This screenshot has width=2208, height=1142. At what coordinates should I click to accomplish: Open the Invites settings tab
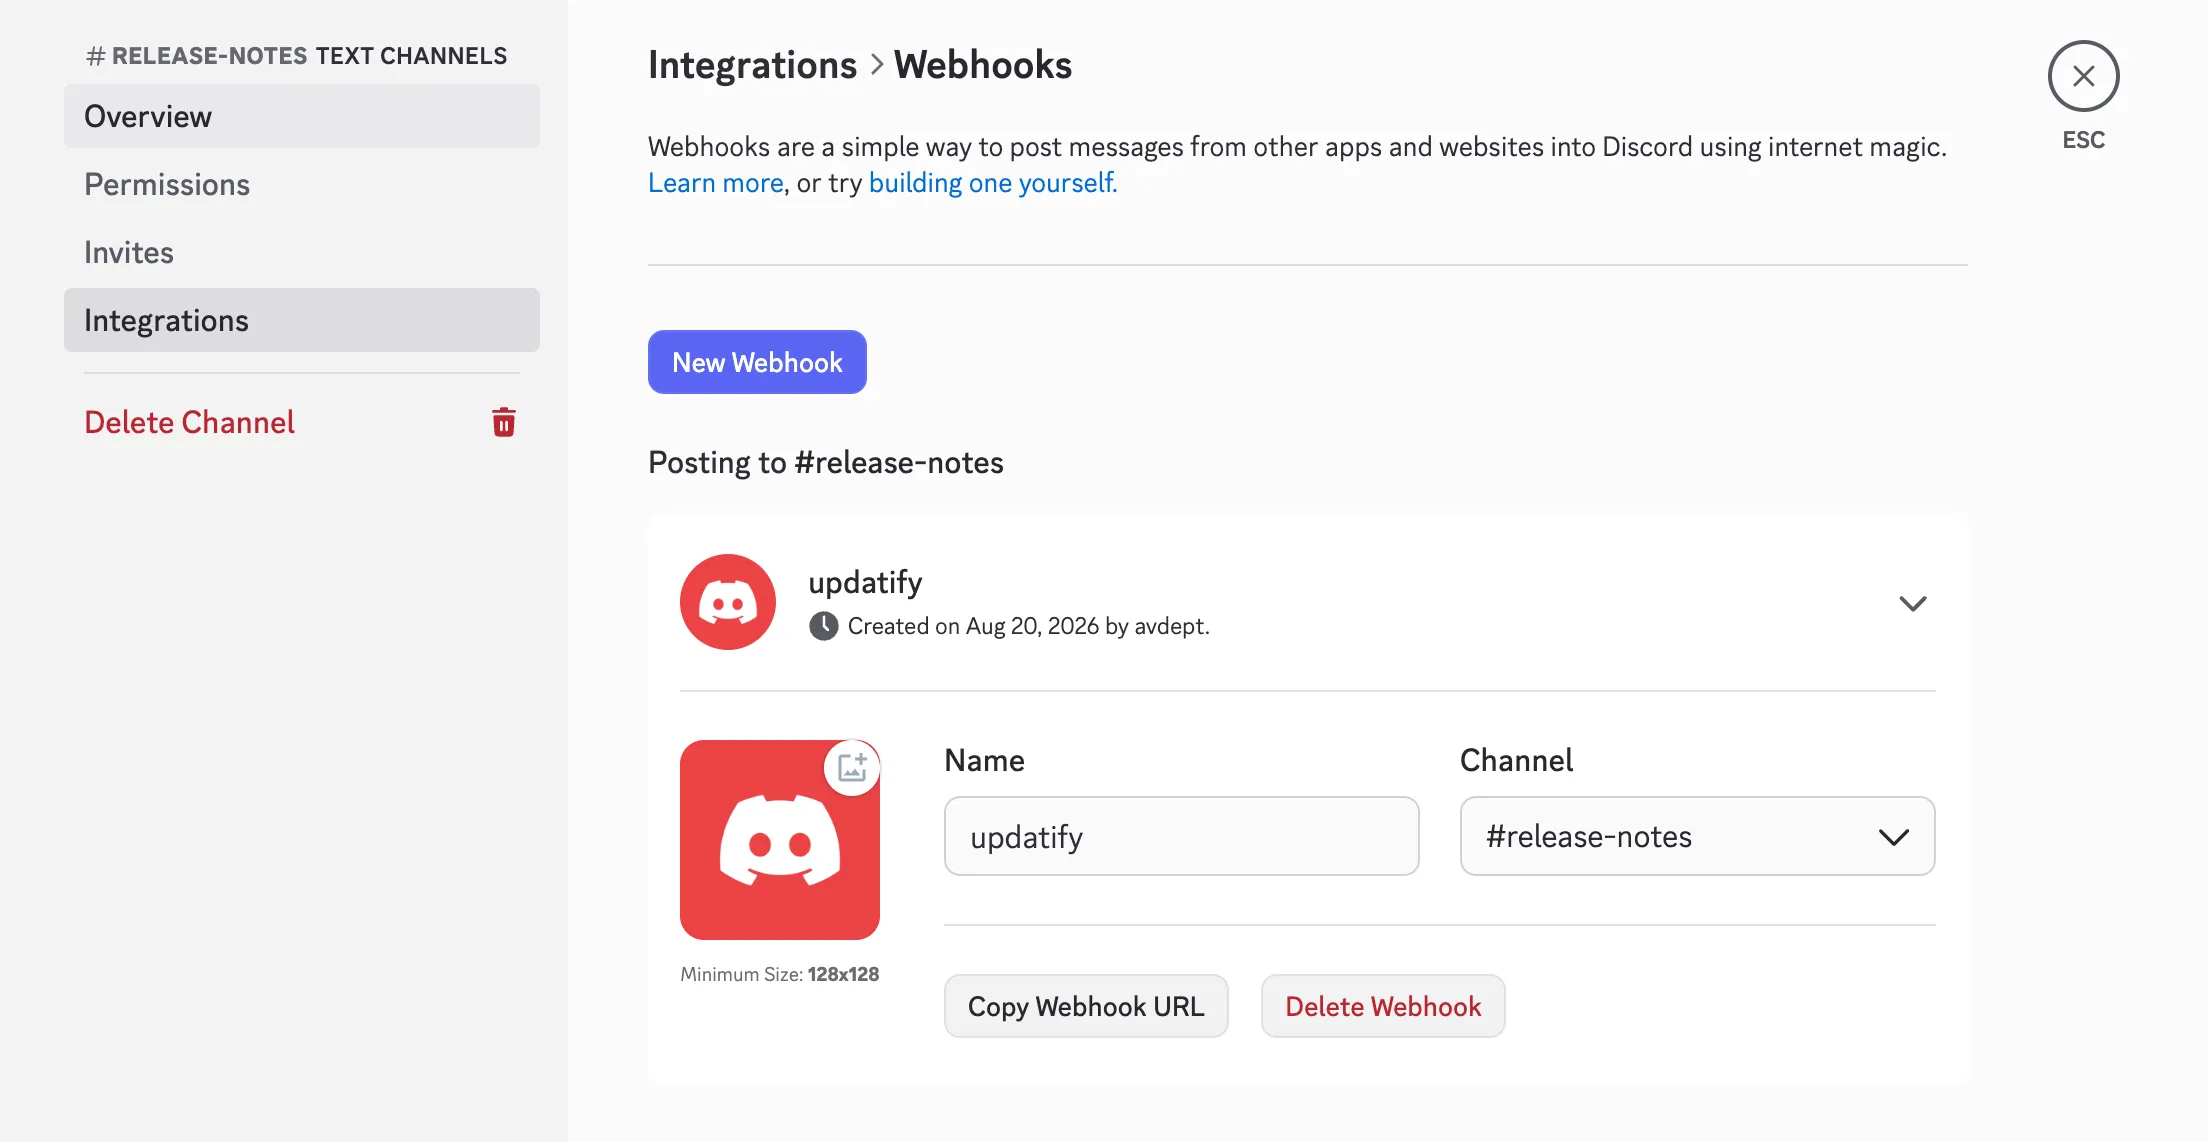(302, 252)
